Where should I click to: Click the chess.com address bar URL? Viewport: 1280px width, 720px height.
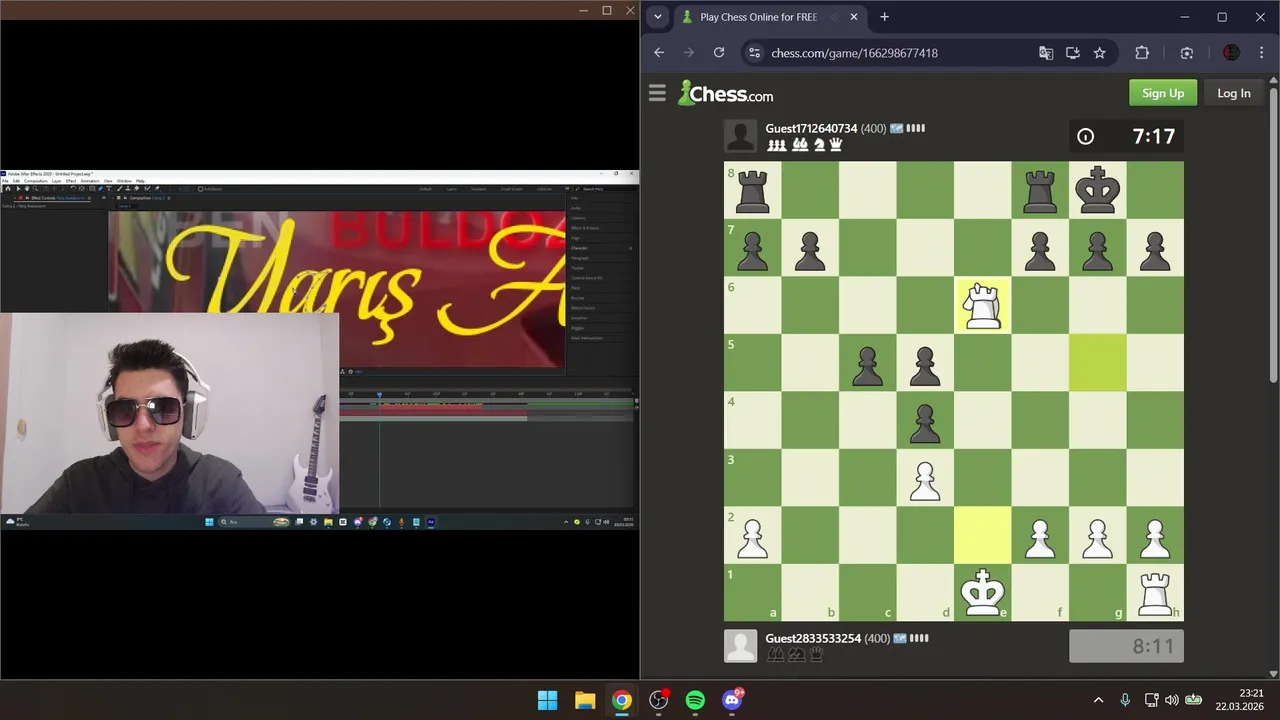[854, 53]
